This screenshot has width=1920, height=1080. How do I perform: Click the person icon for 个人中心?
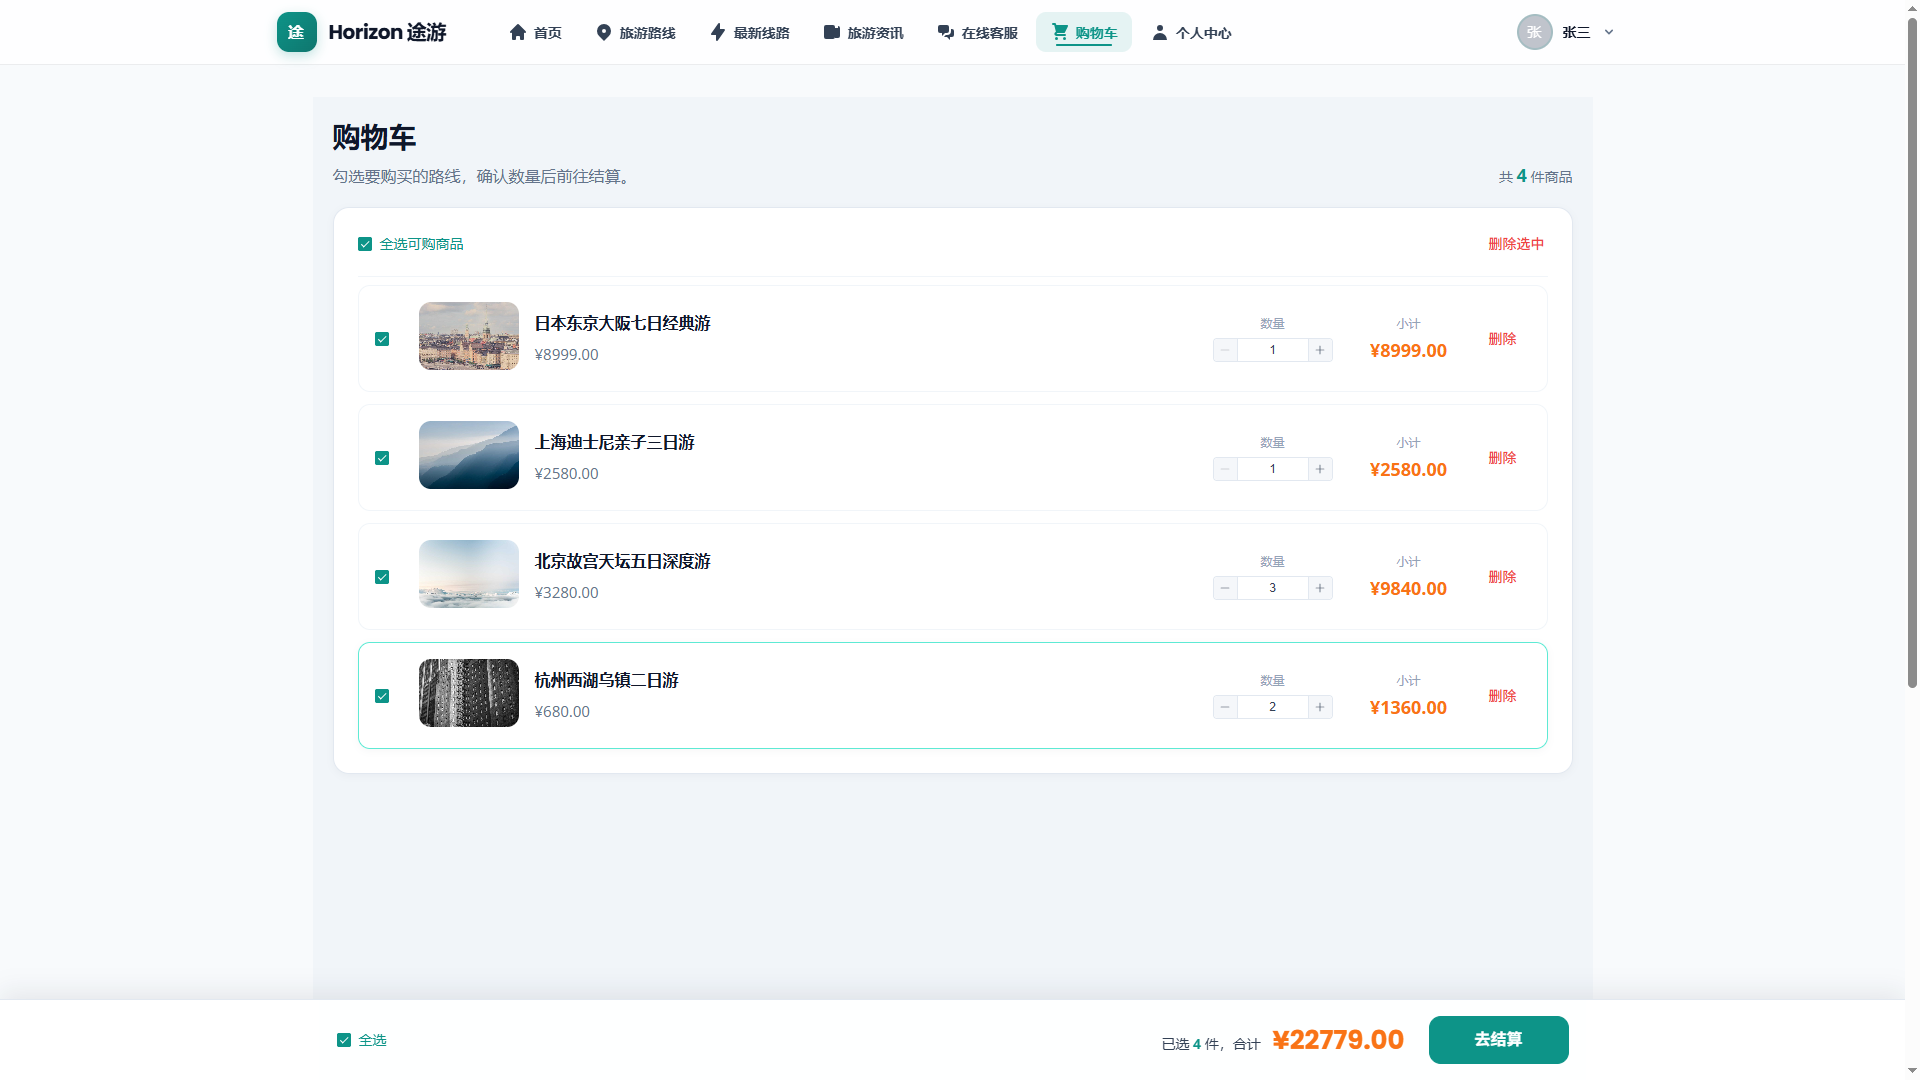1160,32
